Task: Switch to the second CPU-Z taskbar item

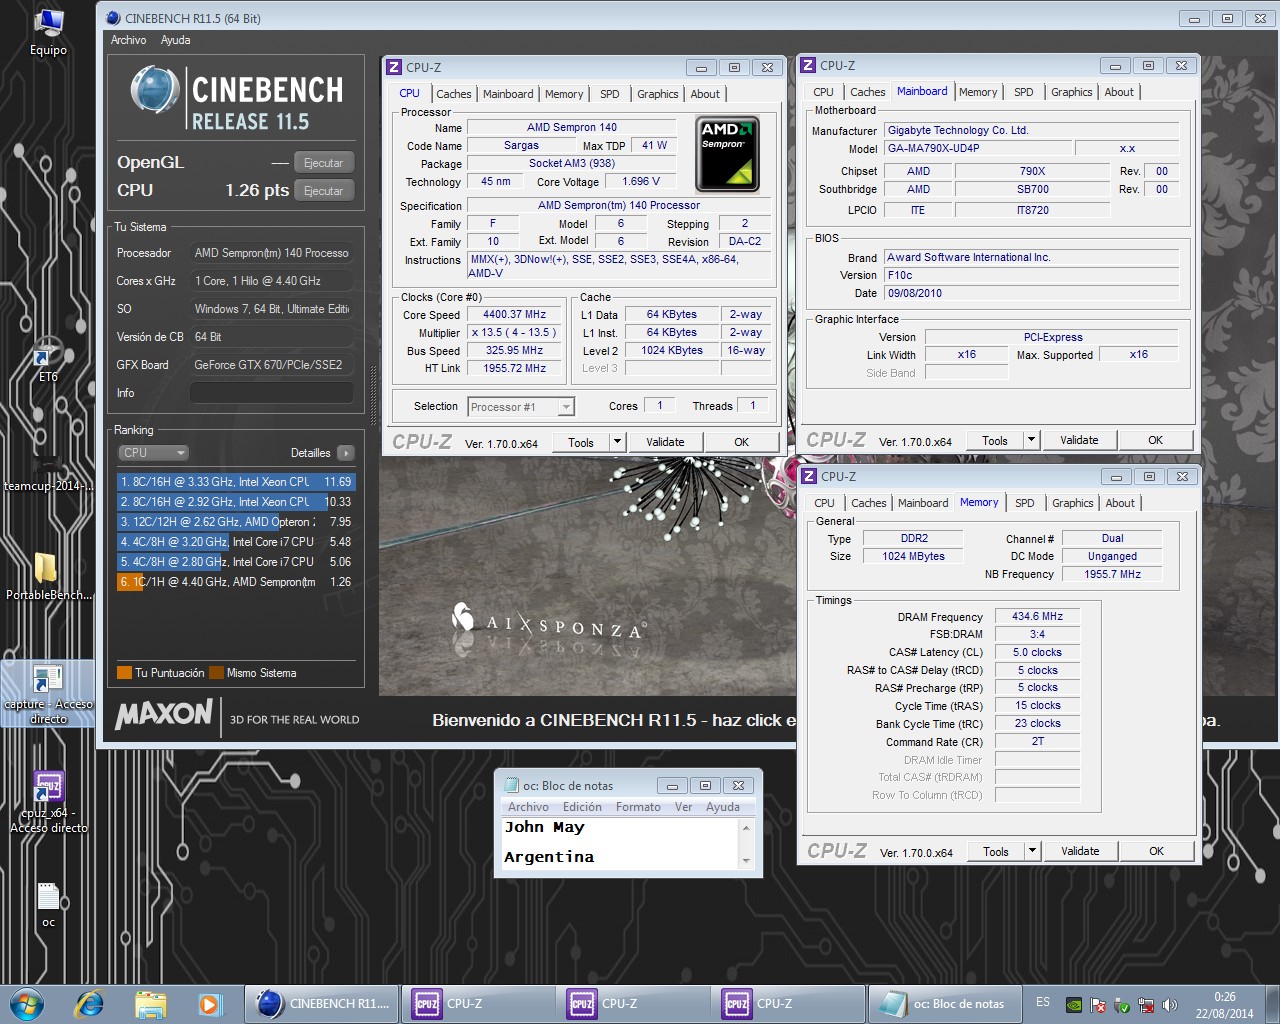Action: pos(633,1004)
